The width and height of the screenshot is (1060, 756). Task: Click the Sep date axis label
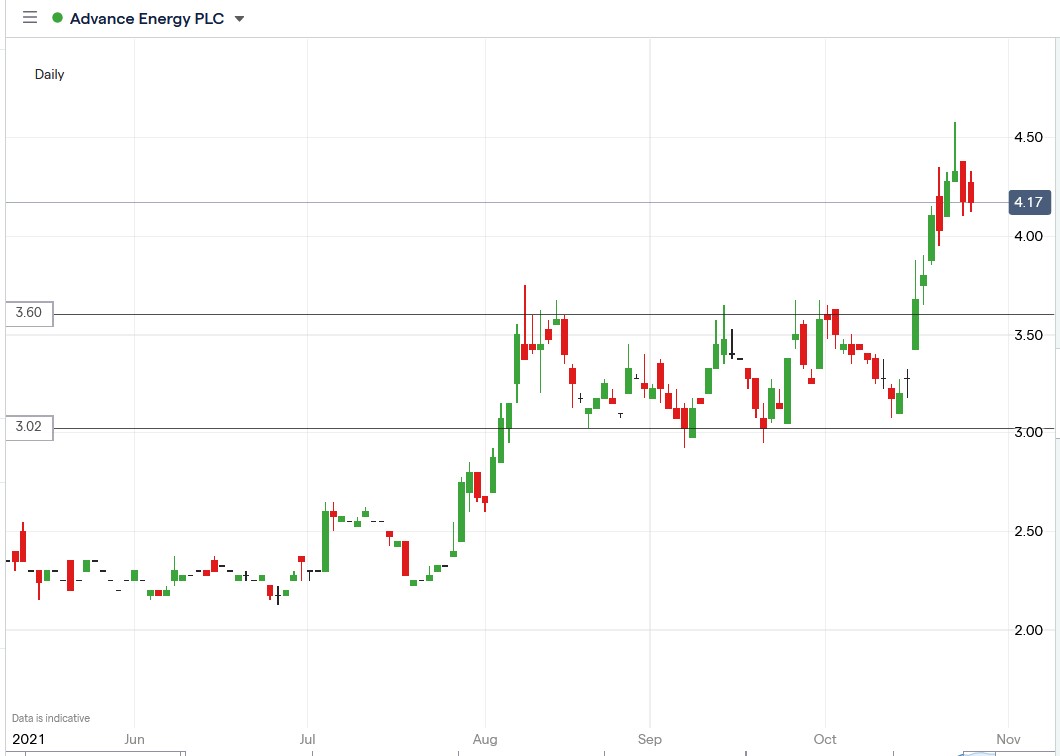tap(650, 739)
